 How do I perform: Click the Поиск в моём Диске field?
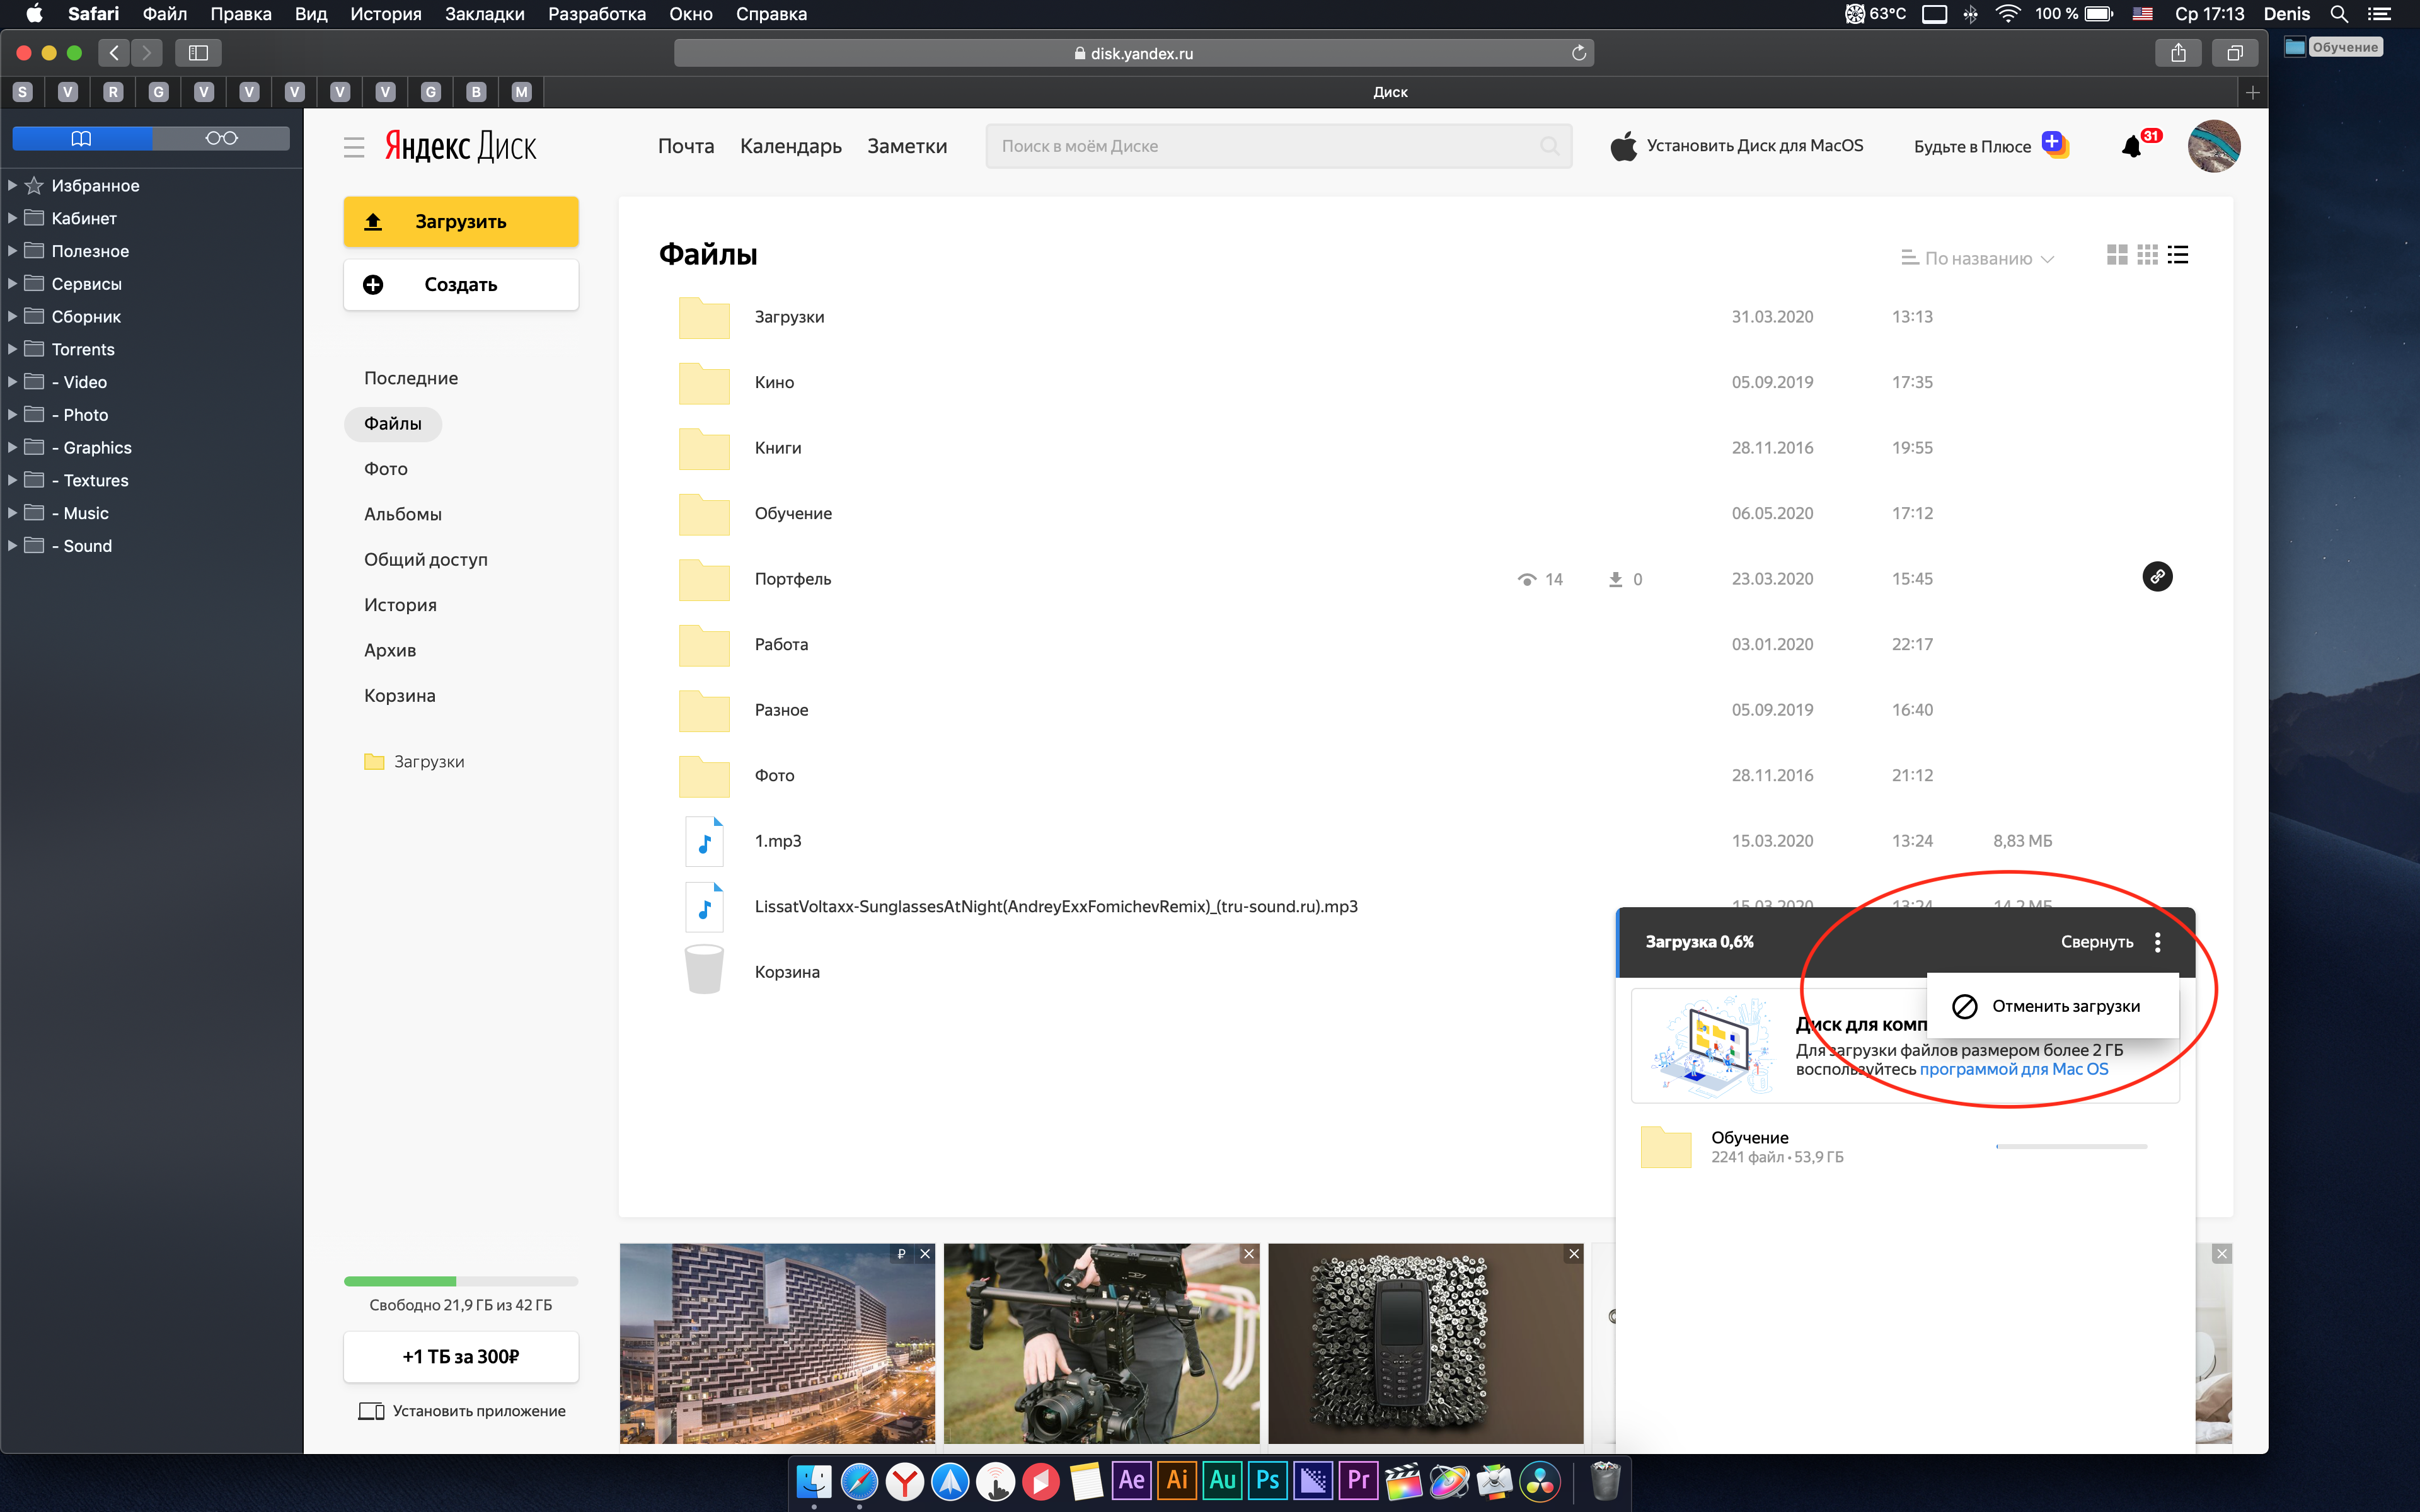(1278, 146)
